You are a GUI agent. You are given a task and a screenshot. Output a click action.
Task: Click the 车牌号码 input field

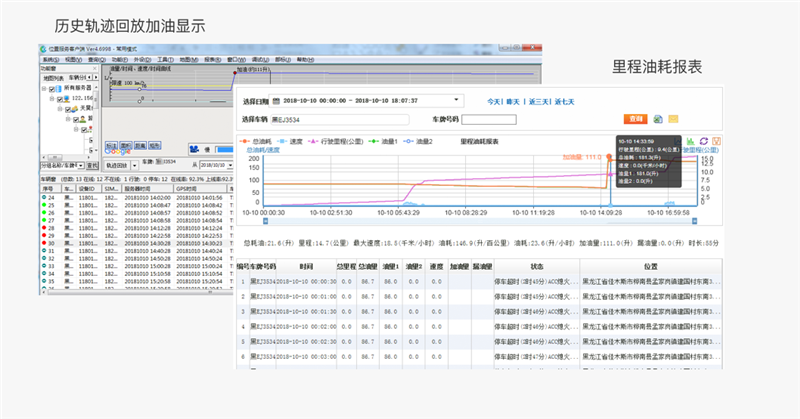pyautogui.click(x=489, y=119)
